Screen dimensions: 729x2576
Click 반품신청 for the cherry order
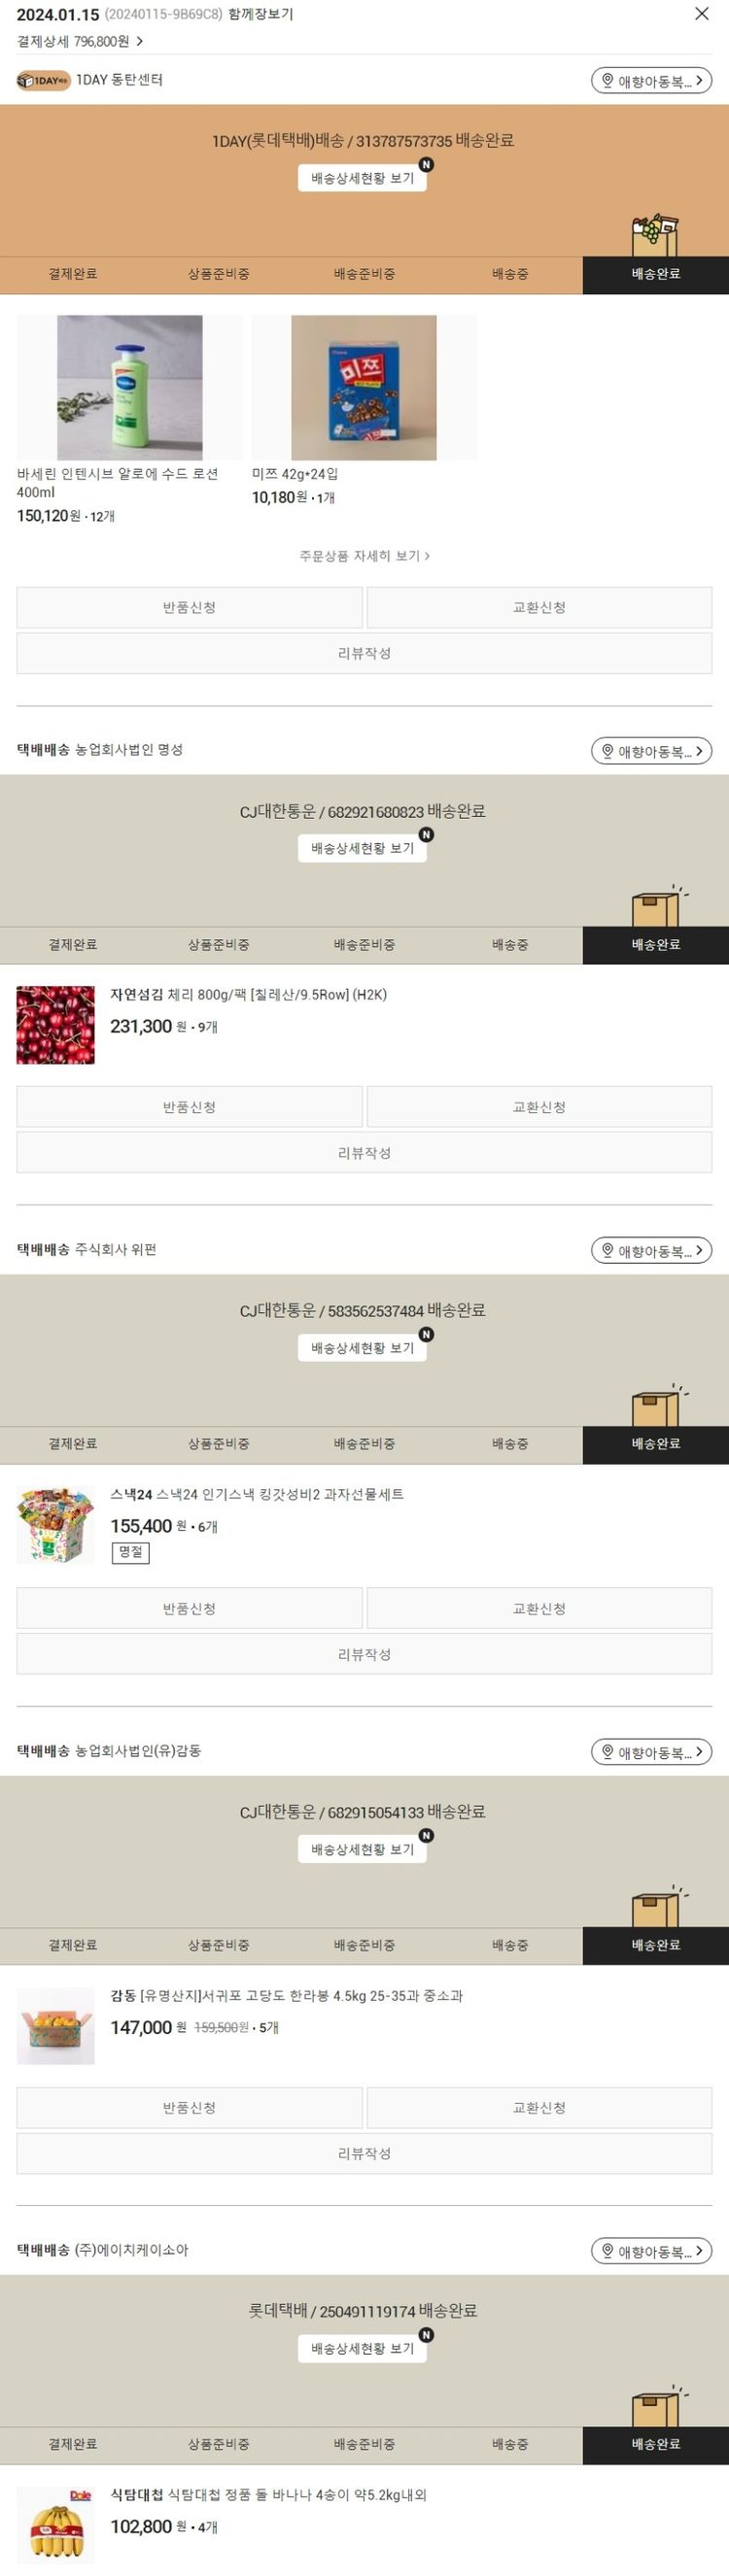pos(189,1107)
